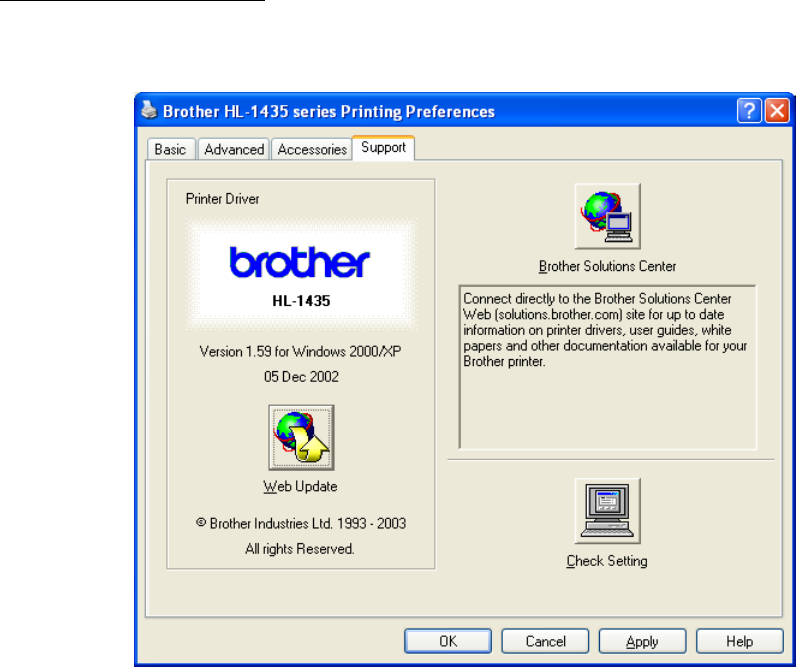Switch to the Basic tab
The width and height of the screenshot is (796, 667).
tap(170, 149)
